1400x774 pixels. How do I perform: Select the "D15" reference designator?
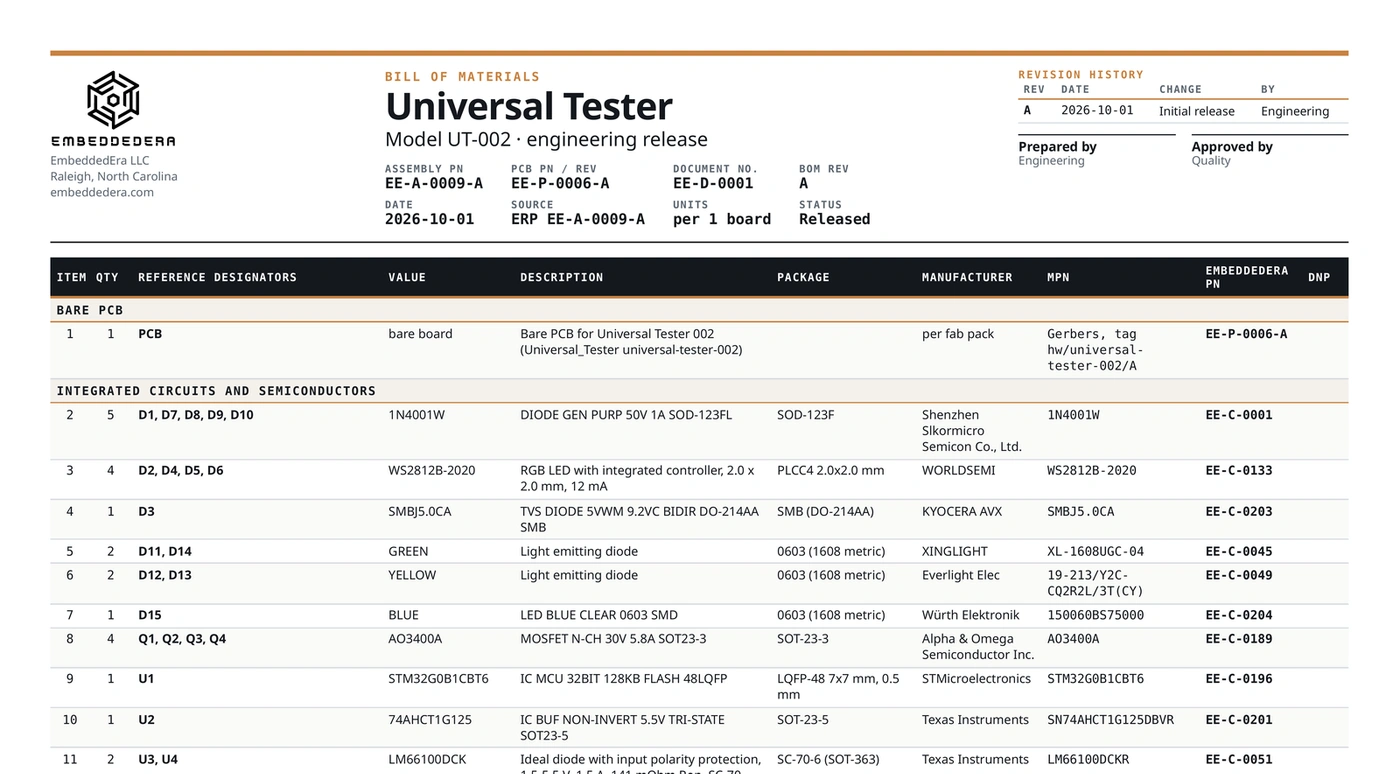coord(150,615)
